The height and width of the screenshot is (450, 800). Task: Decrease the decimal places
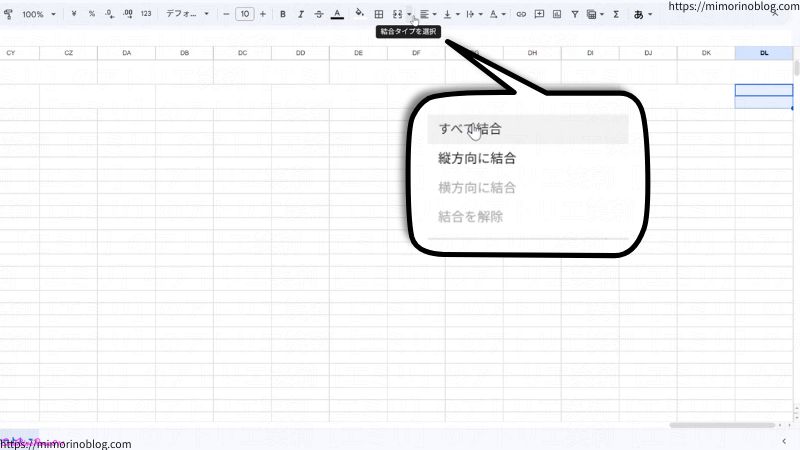pyautogui.click(x=110, y=14)
